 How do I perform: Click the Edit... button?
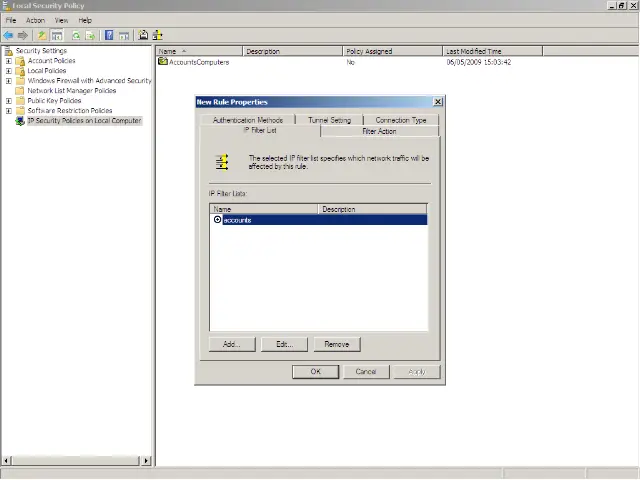coord(284,344)
